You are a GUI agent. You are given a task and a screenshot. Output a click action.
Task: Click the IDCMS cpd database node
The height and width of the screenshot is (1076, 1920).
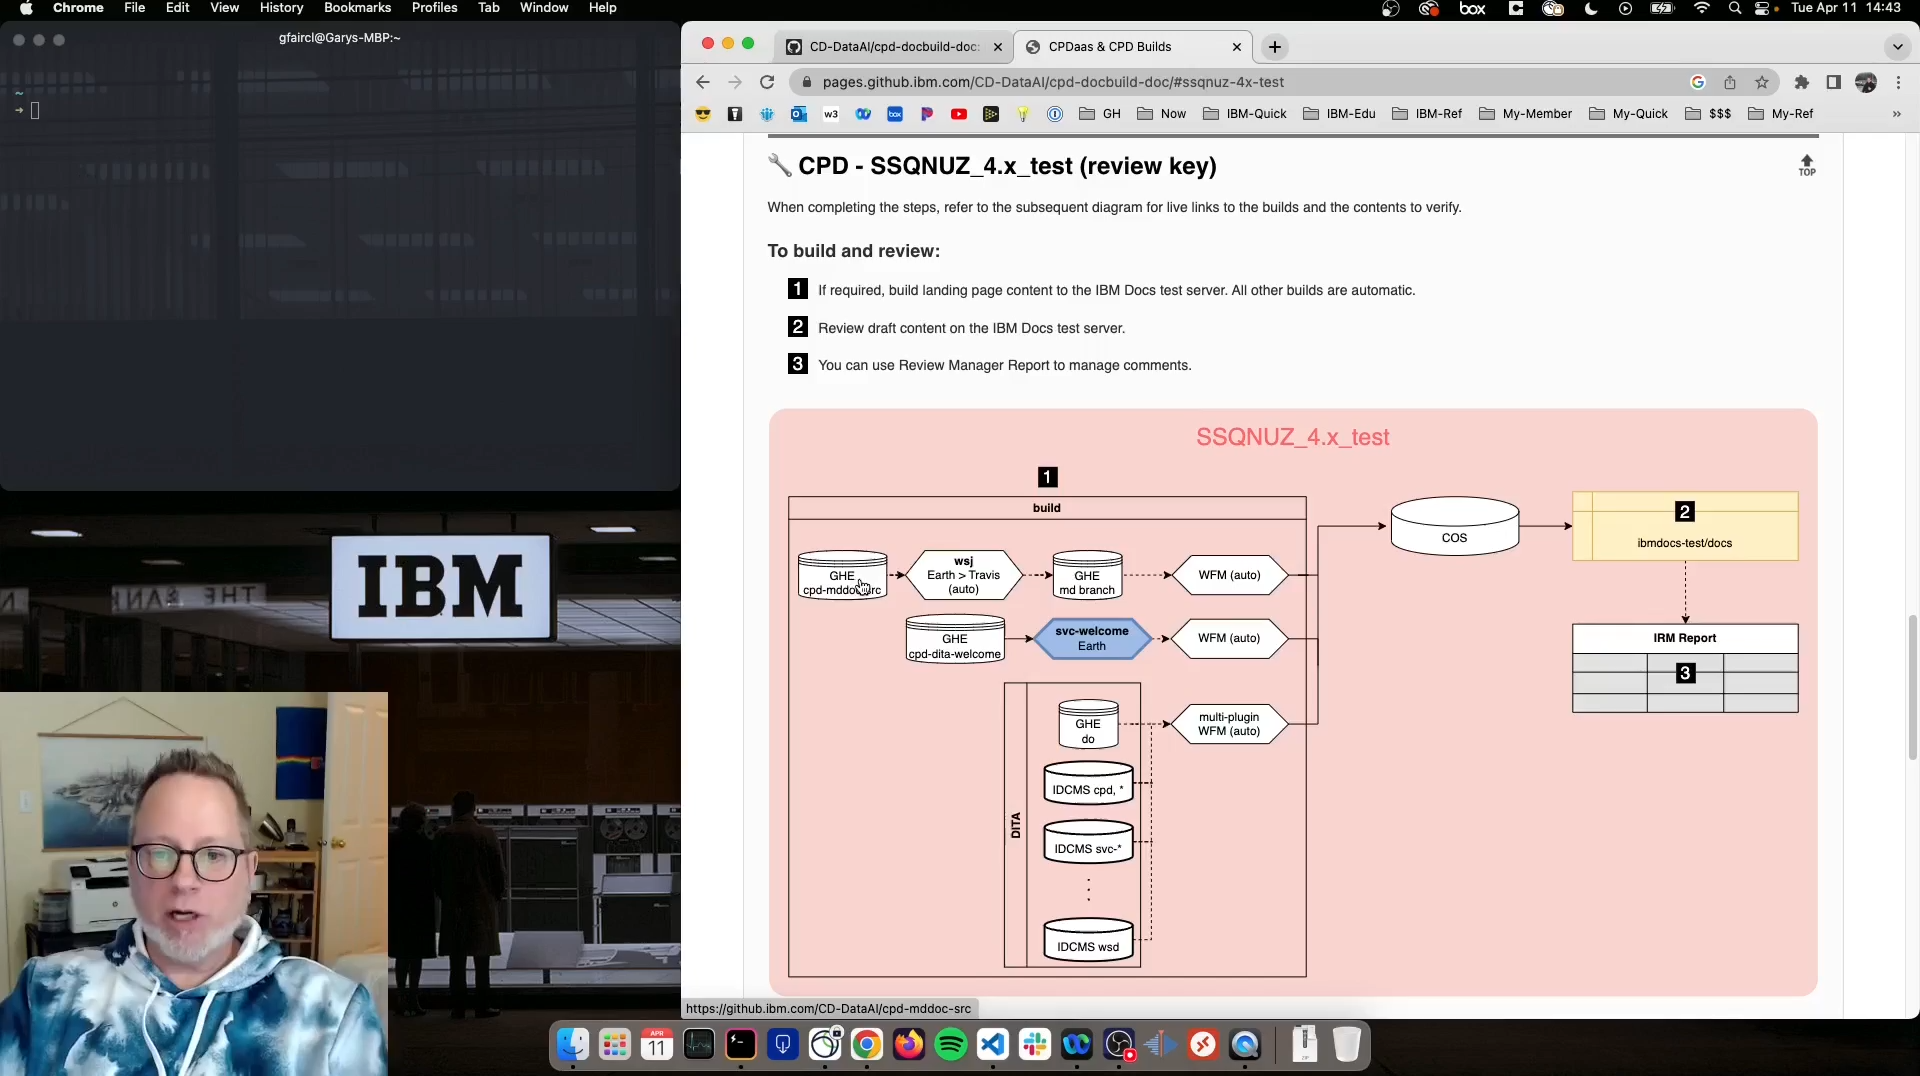tap(1088, 783)
